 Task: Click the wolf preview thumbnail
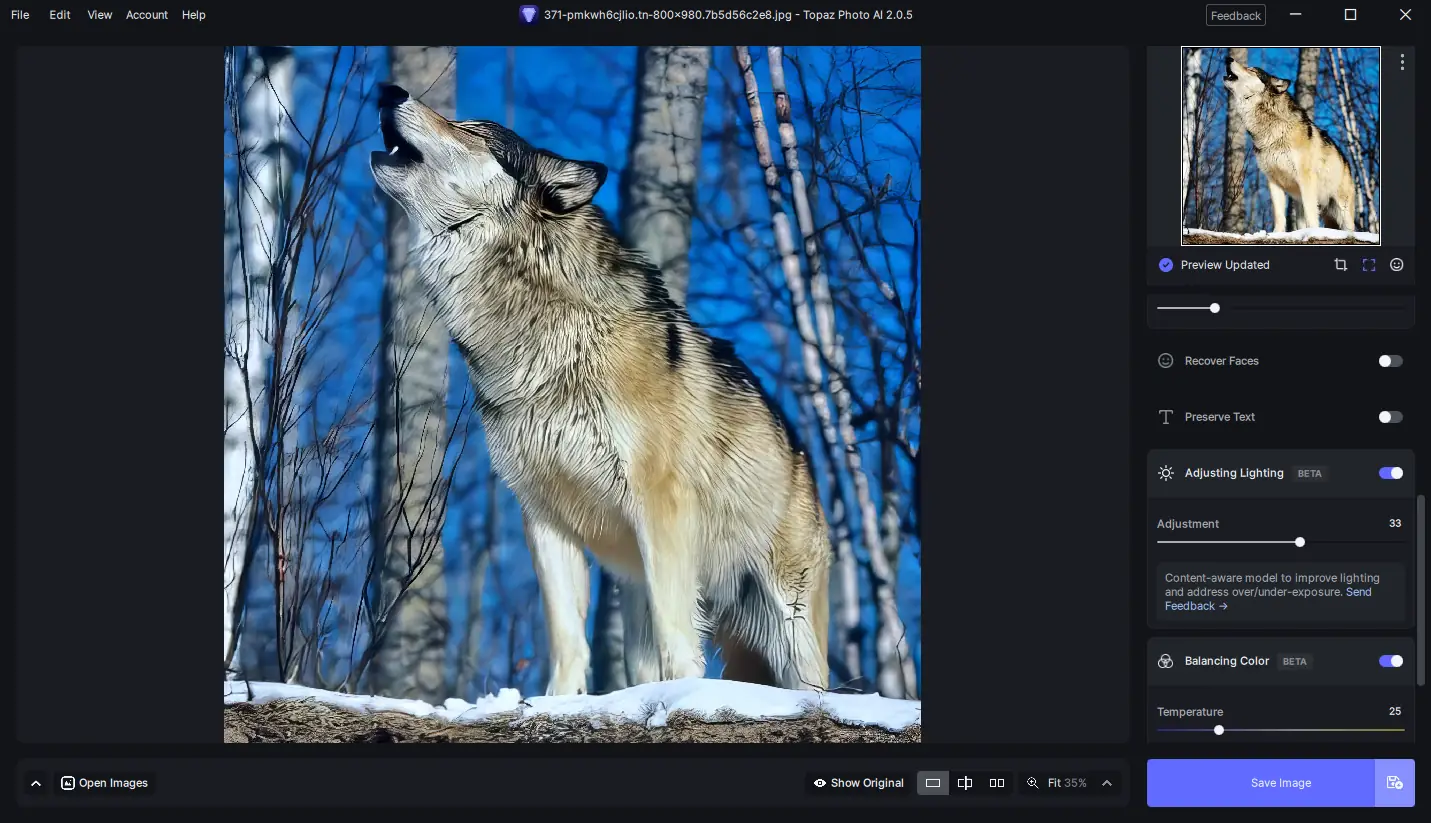click(x=1281, y=145)
